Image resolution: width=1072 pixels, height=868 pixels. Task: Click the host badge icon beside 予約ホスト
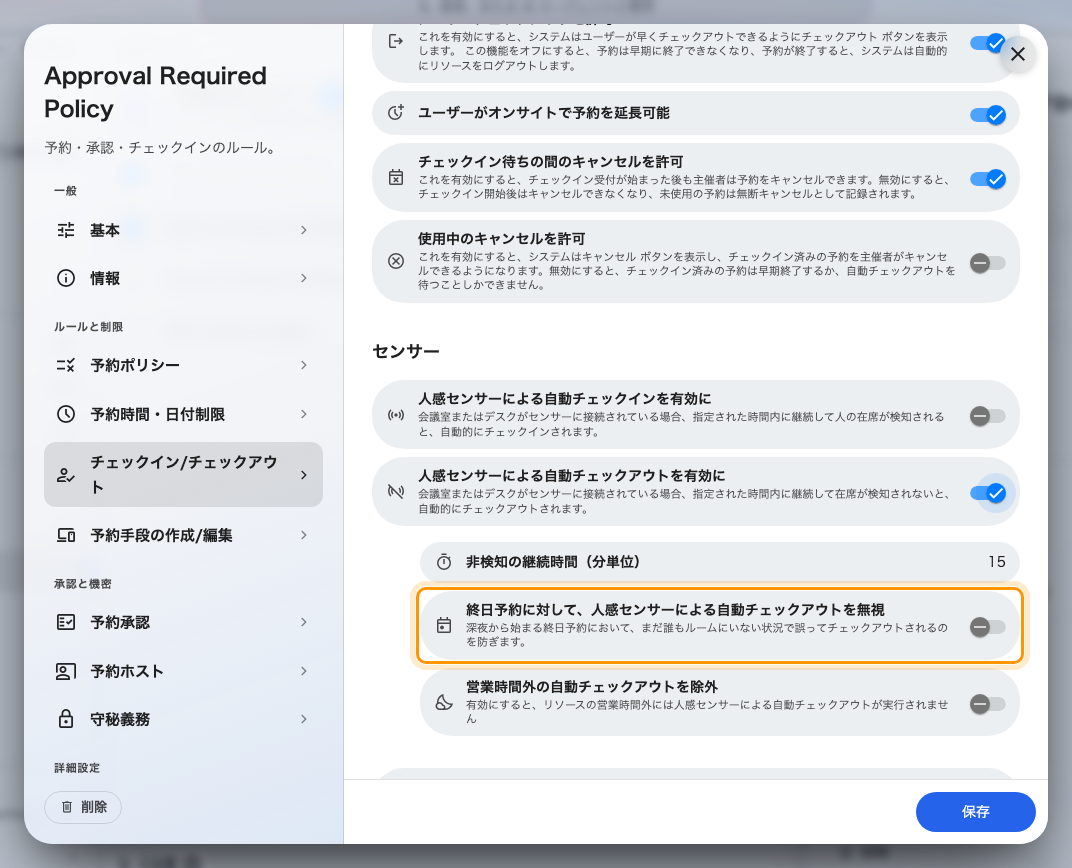pos(66,671)
